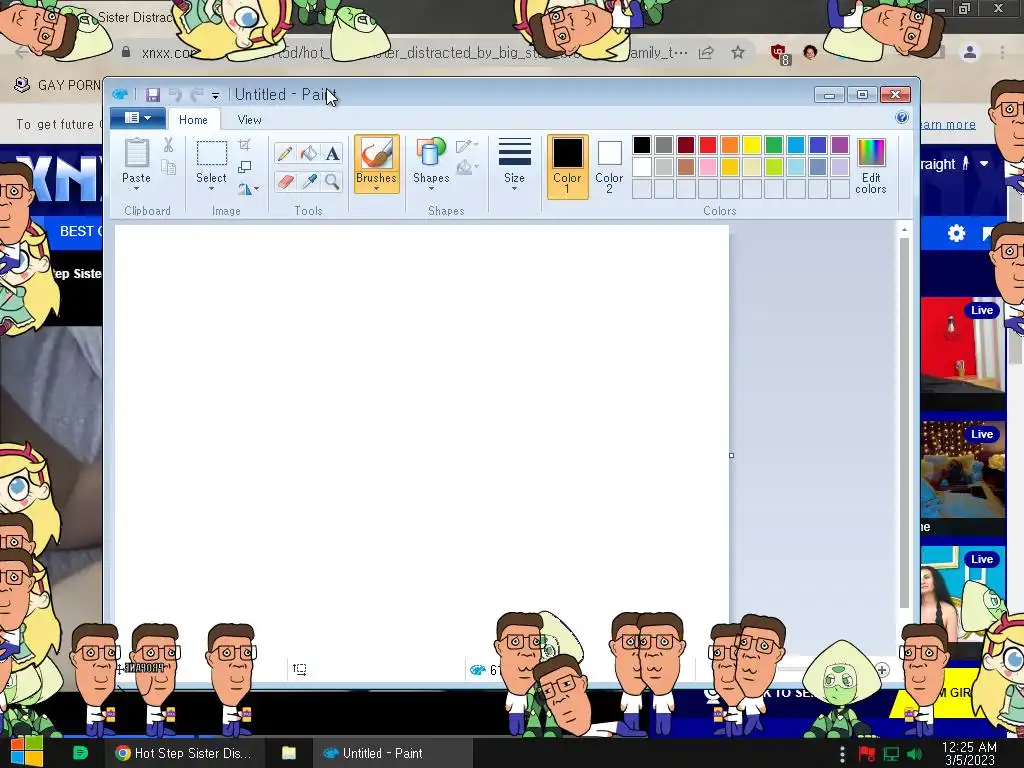This screenshot has height=768, width=1024.
Task: Activate the Select rectangle tool
Action: coord(212,153)
